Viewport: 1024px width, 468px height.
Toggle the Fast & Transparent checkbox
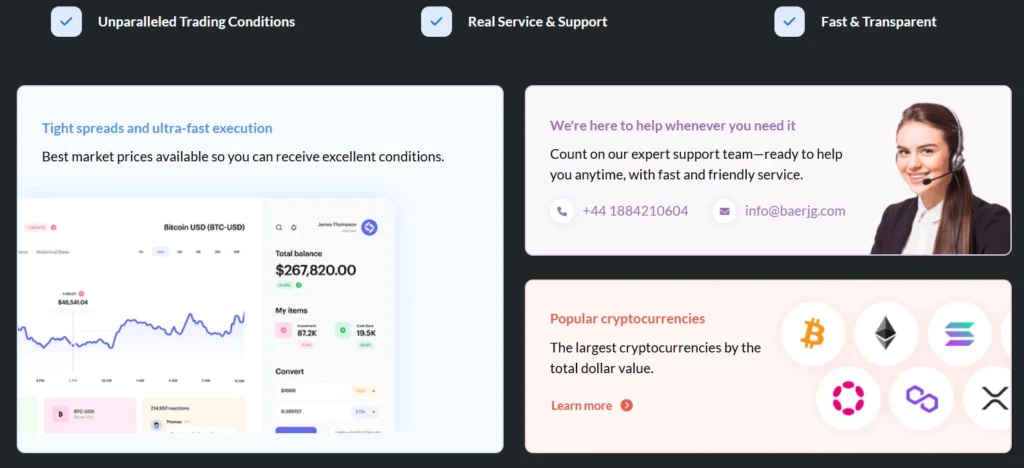tap(789, 21)
